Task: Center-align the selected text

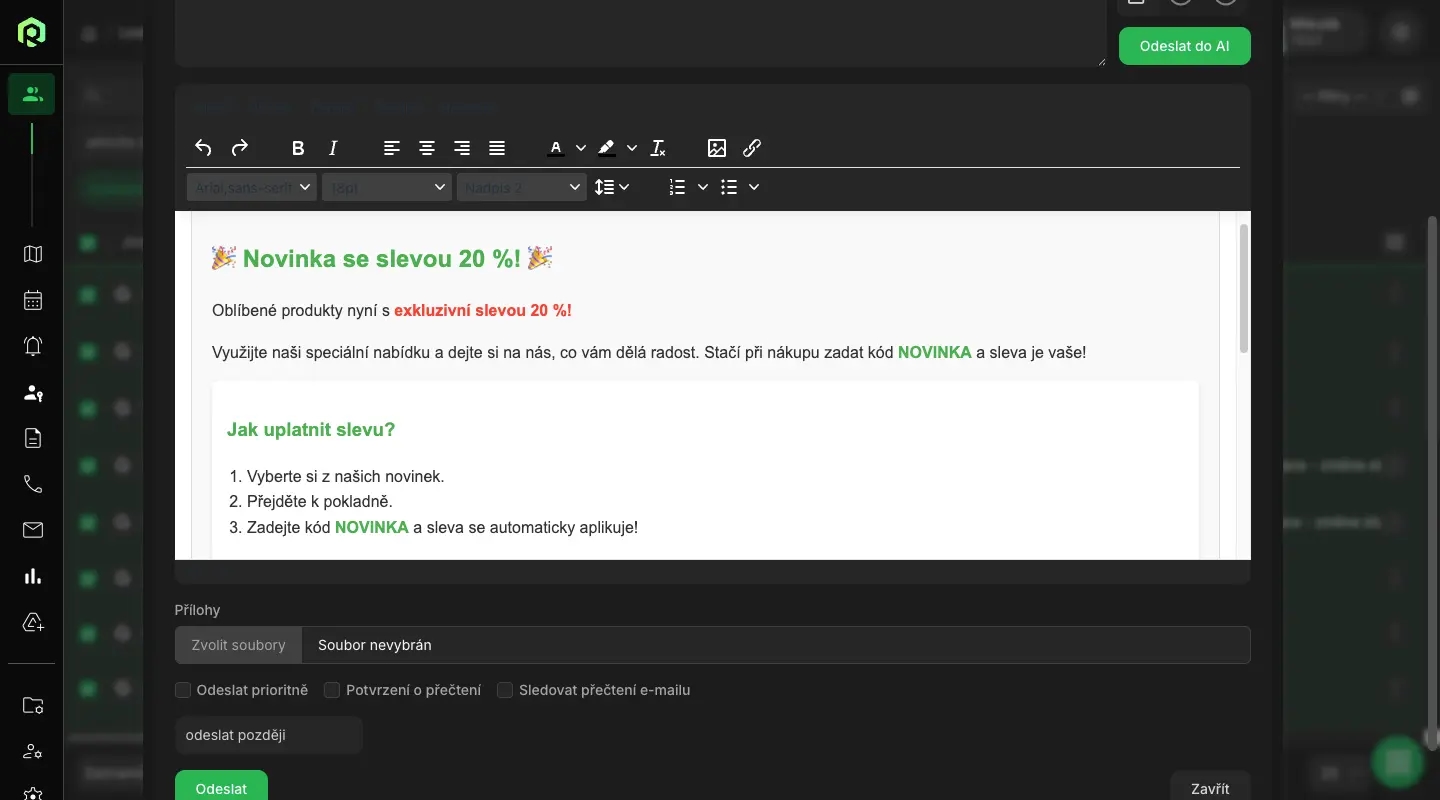Action: (x=427, y=148)
